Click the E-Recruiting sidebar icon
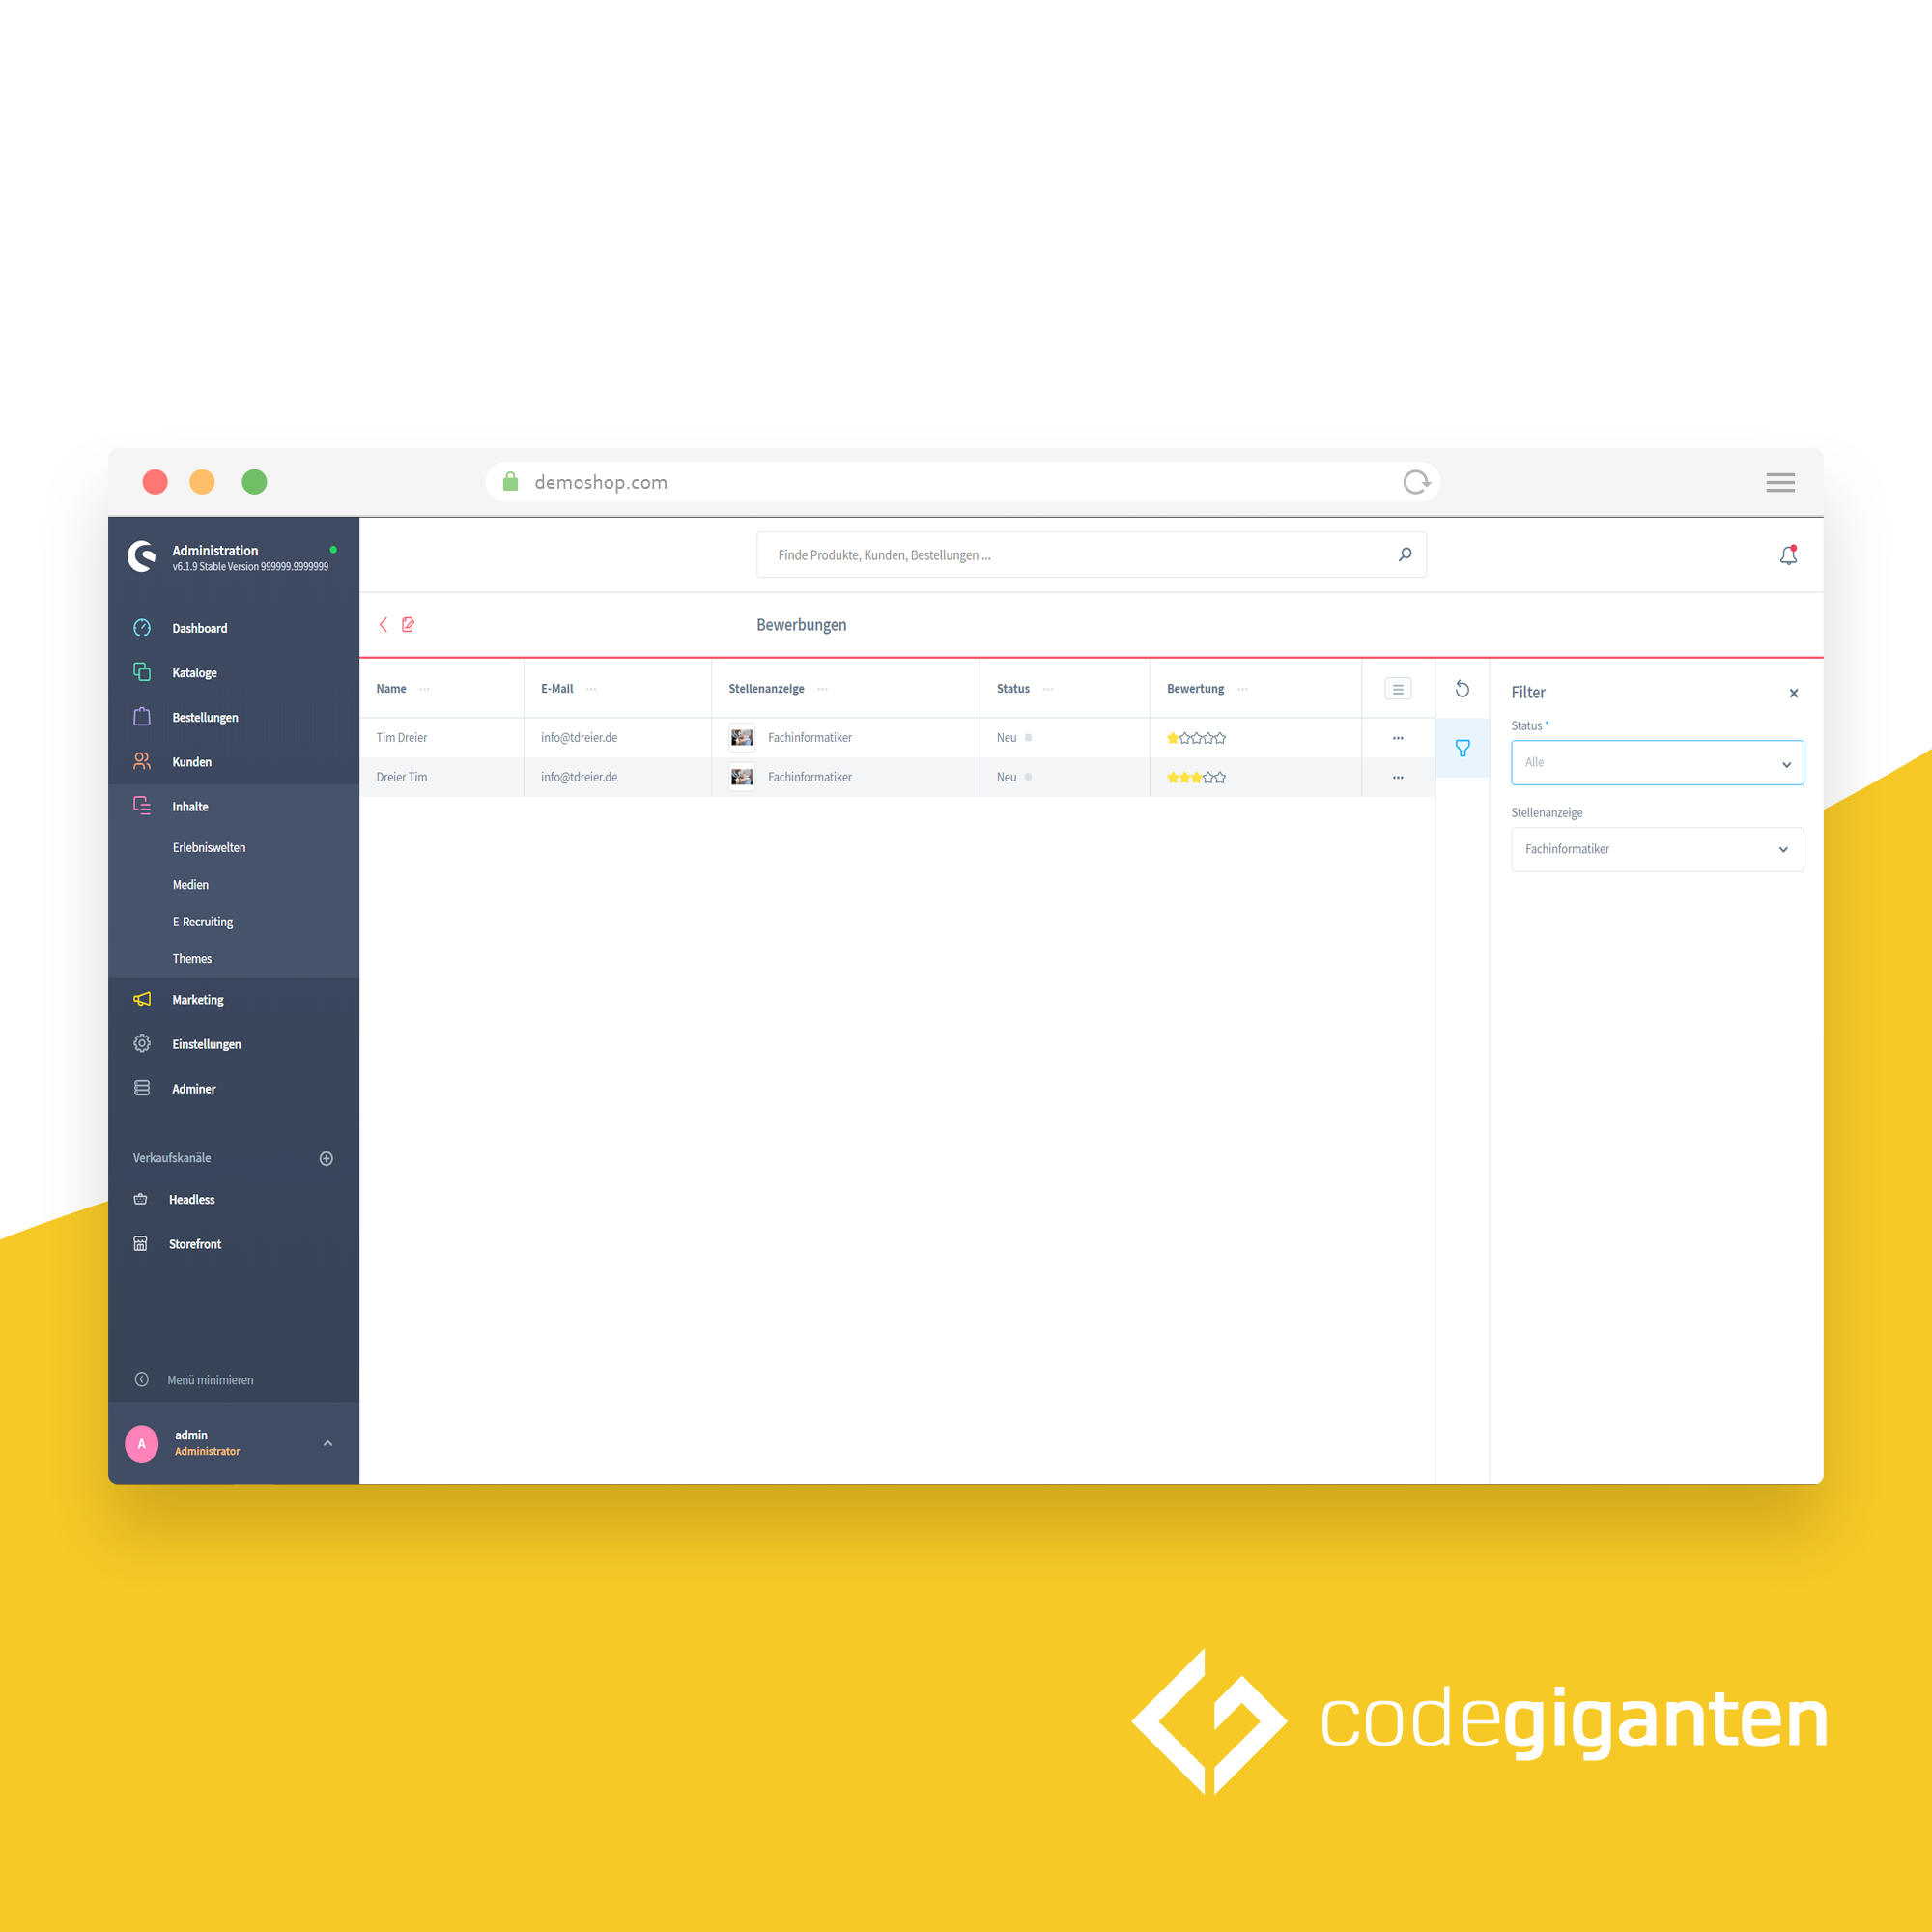The width and height of the screenshot is (1932, 1932). coord(200,923)
